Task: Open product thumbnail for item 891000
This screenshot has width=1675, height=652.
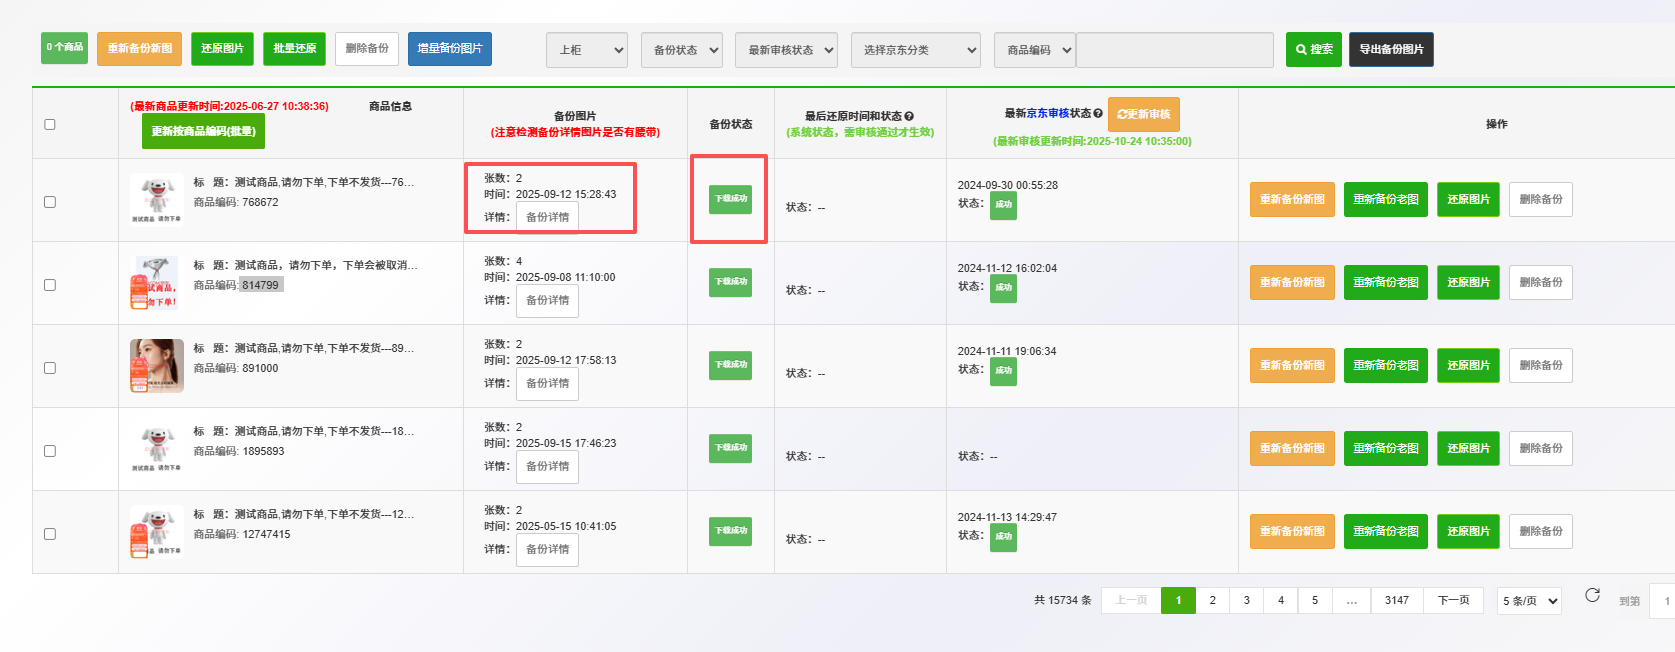Action: [x=157, y=366]
